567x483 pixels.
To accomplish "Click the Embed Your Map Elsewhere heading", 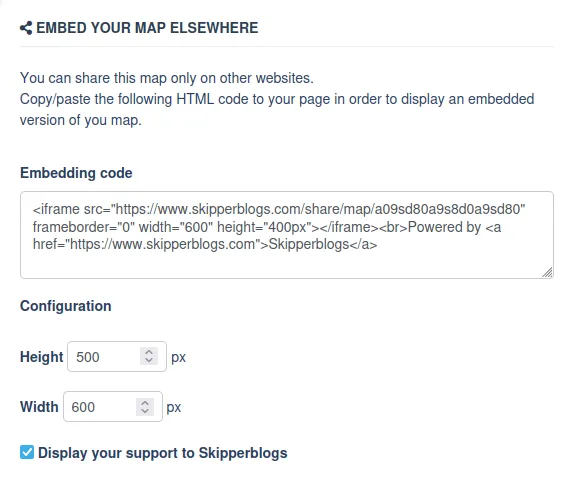I will [147, 28].
